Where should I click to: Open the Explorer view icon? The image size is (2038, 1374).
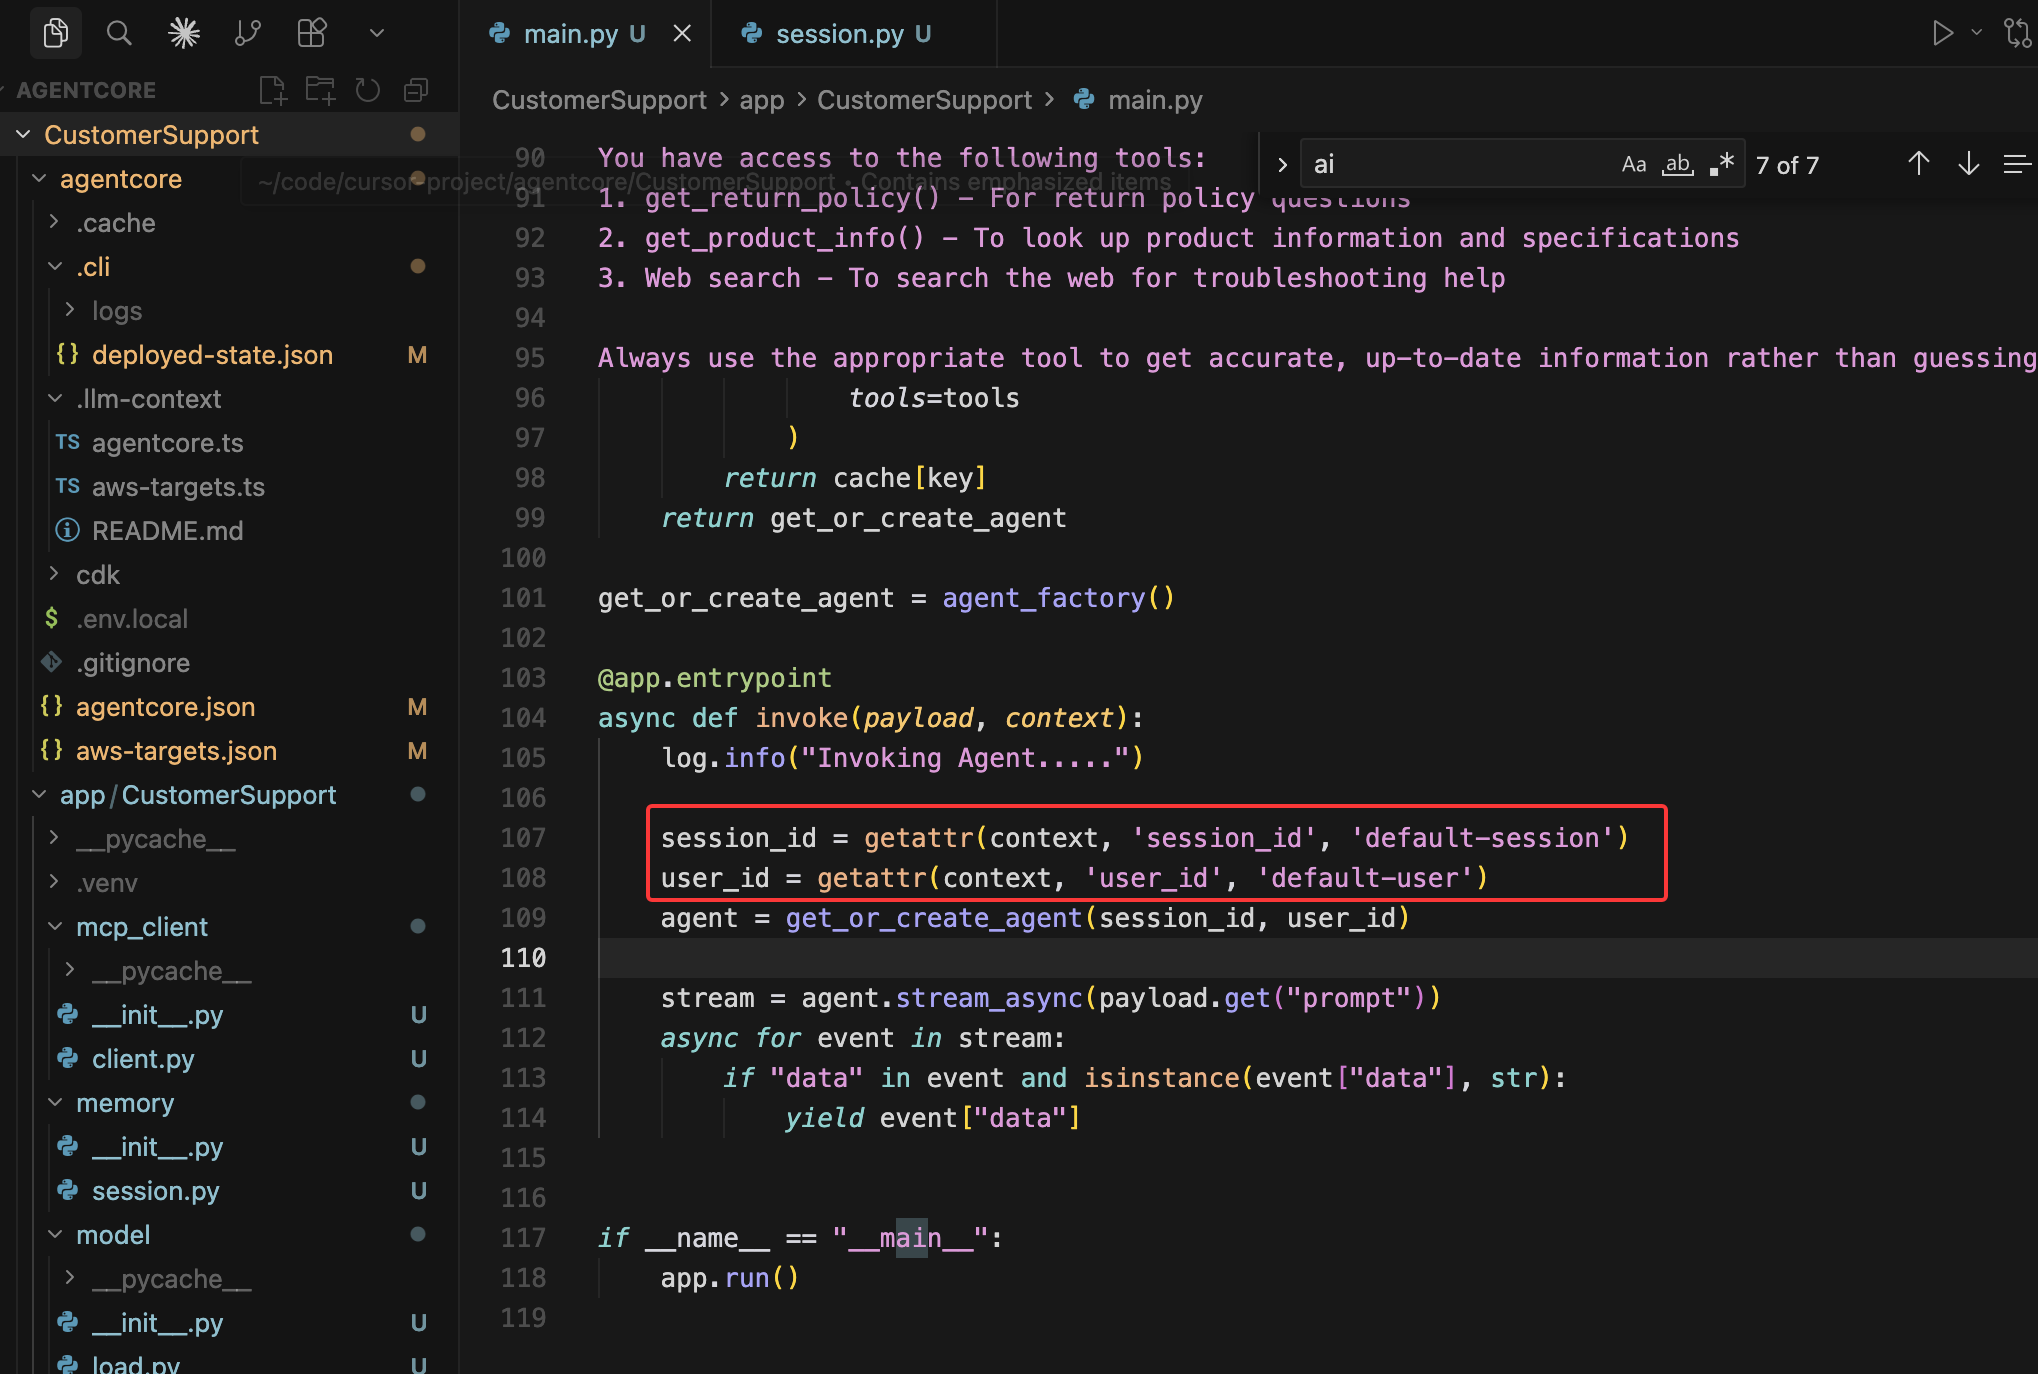click(56, 33)
